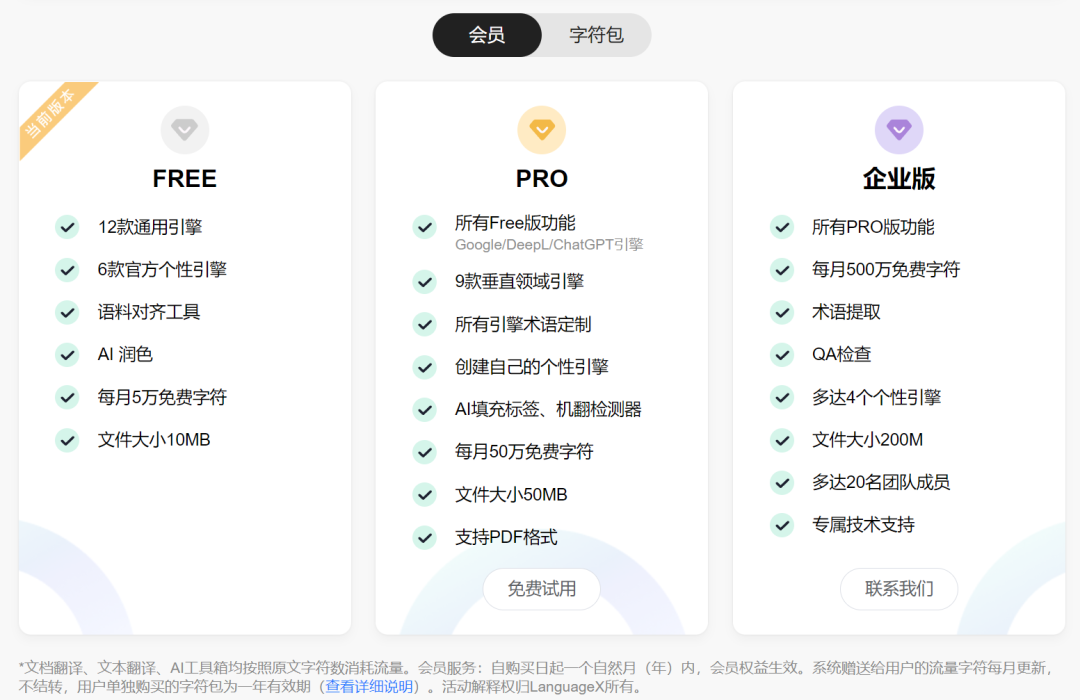Viewport: 1080px width, 700px height.
Task: Switch to the 字符包 tab
Action: coord(596,35)
